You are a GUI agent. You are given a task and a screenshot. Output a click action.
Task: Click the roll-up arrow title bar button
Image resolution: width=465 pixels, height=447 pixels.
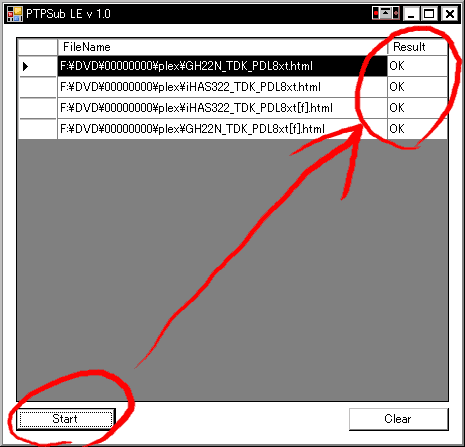point(386,14)
